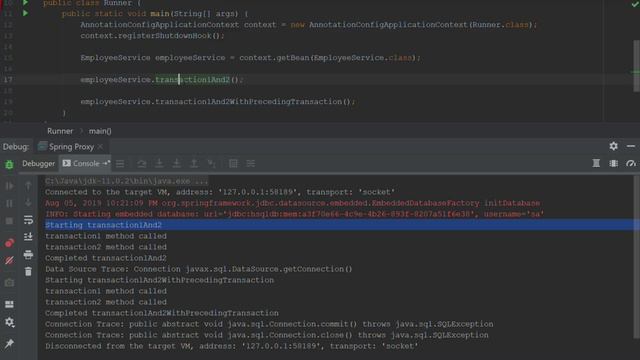This screenshot has width=640, height=360.
Task: Click the Pause Program icon
Action: [9, 203]
